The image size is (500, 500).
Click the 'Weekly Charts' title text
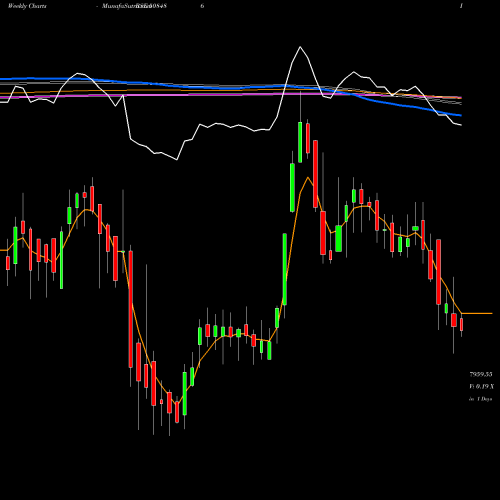(27, 6)
